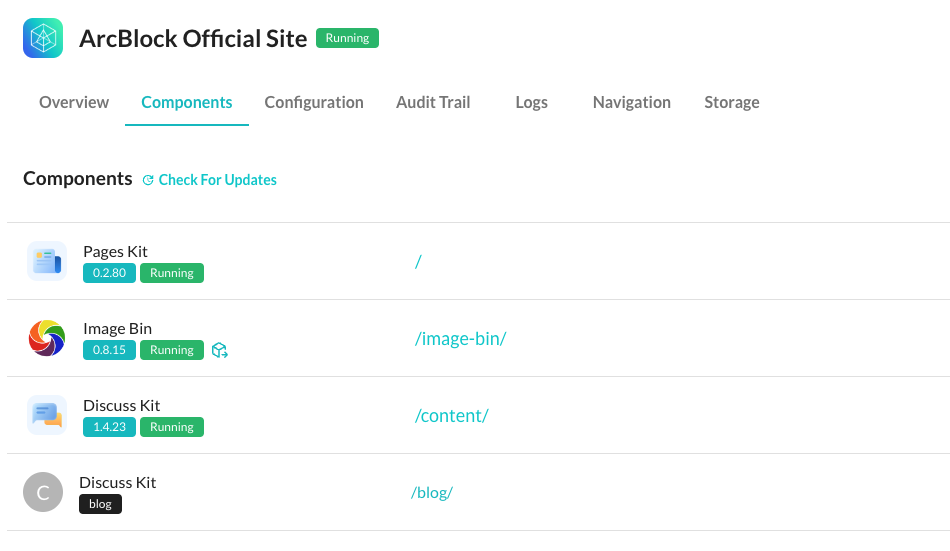The image size is (950, 551).
Task: Open the Audit Trail tab
Action: click(x=433, y=102)
